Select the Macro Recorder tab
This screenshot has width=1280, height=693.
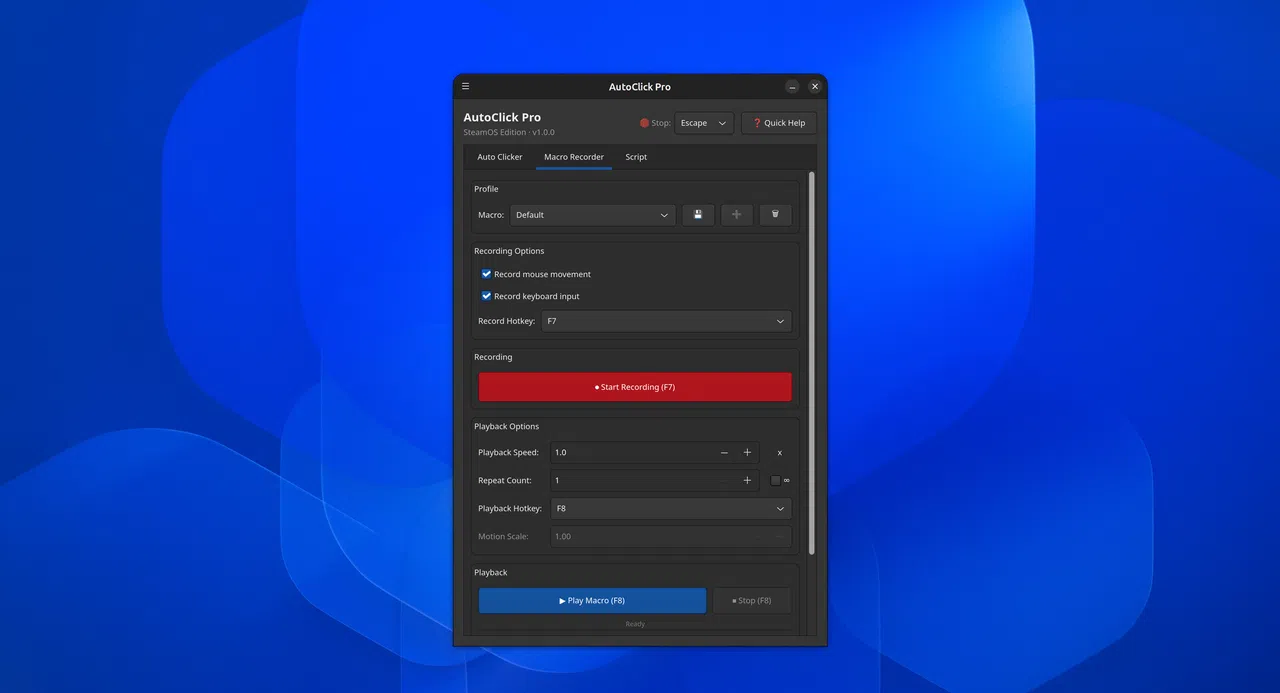[574, 157]
